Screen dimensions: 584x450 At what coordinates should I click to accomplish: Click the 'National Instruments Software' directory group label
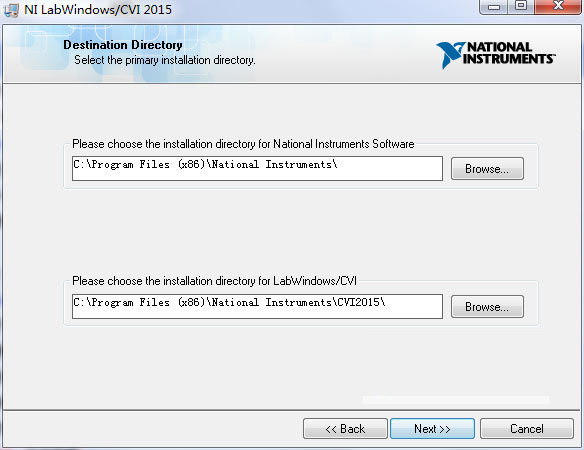tap(243, 144)
